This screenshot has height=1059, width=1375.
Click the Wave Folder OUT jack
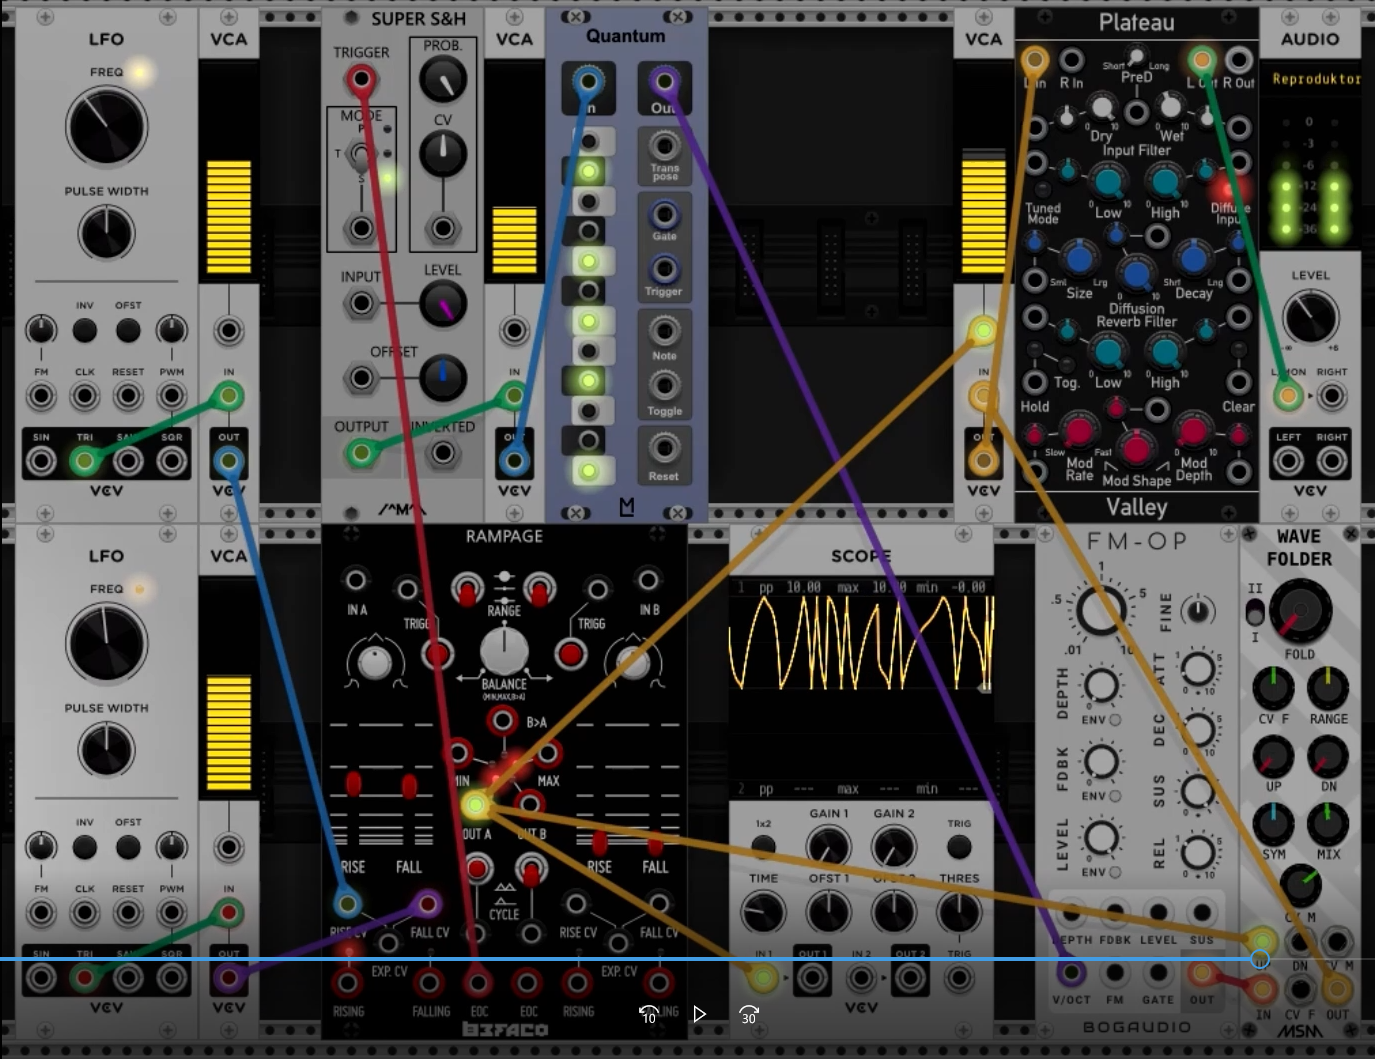[1337, 990]
